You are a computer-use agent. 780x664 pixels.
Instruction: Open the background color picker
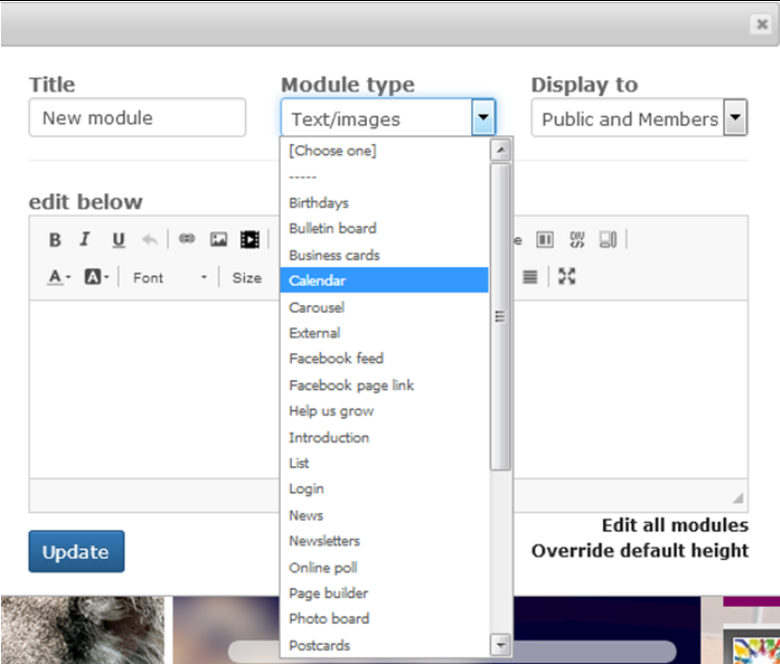click(x=97, y=278)
